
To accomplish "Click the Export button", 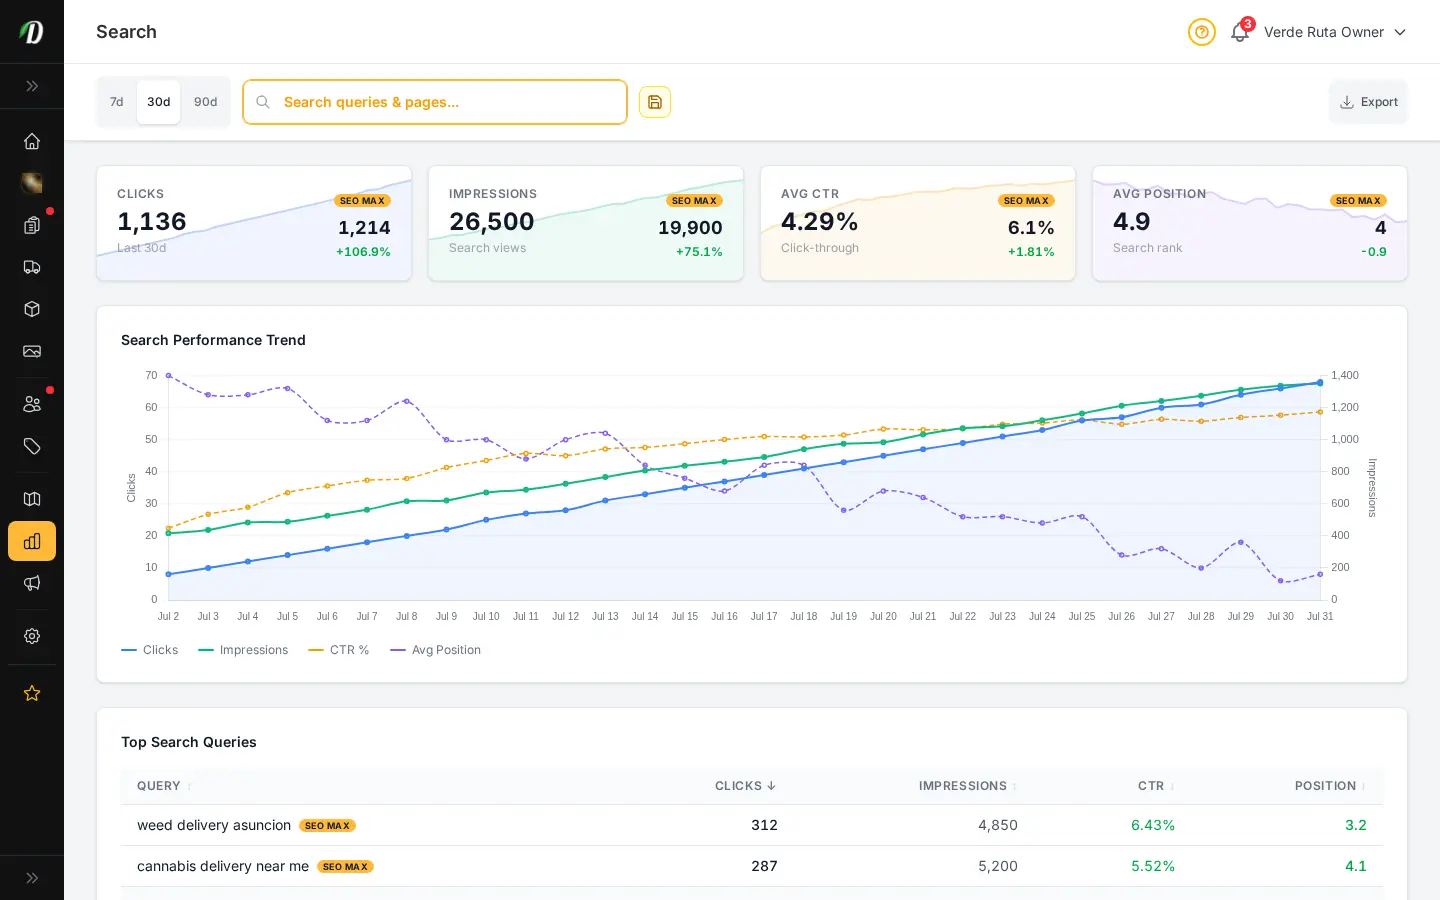I will [1368, 102].
